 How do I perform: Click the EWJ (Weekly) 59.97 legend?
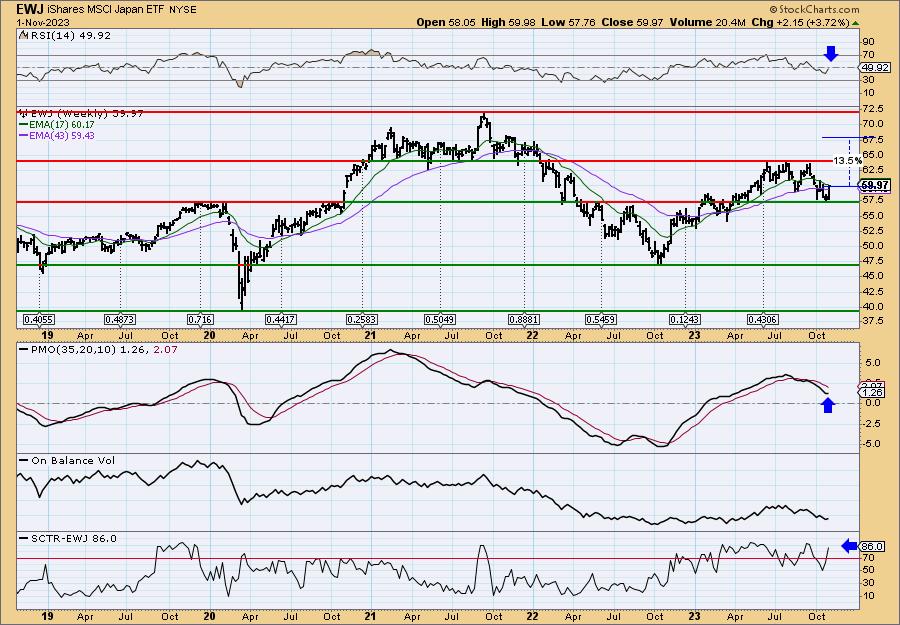click(x=86, y=114)
